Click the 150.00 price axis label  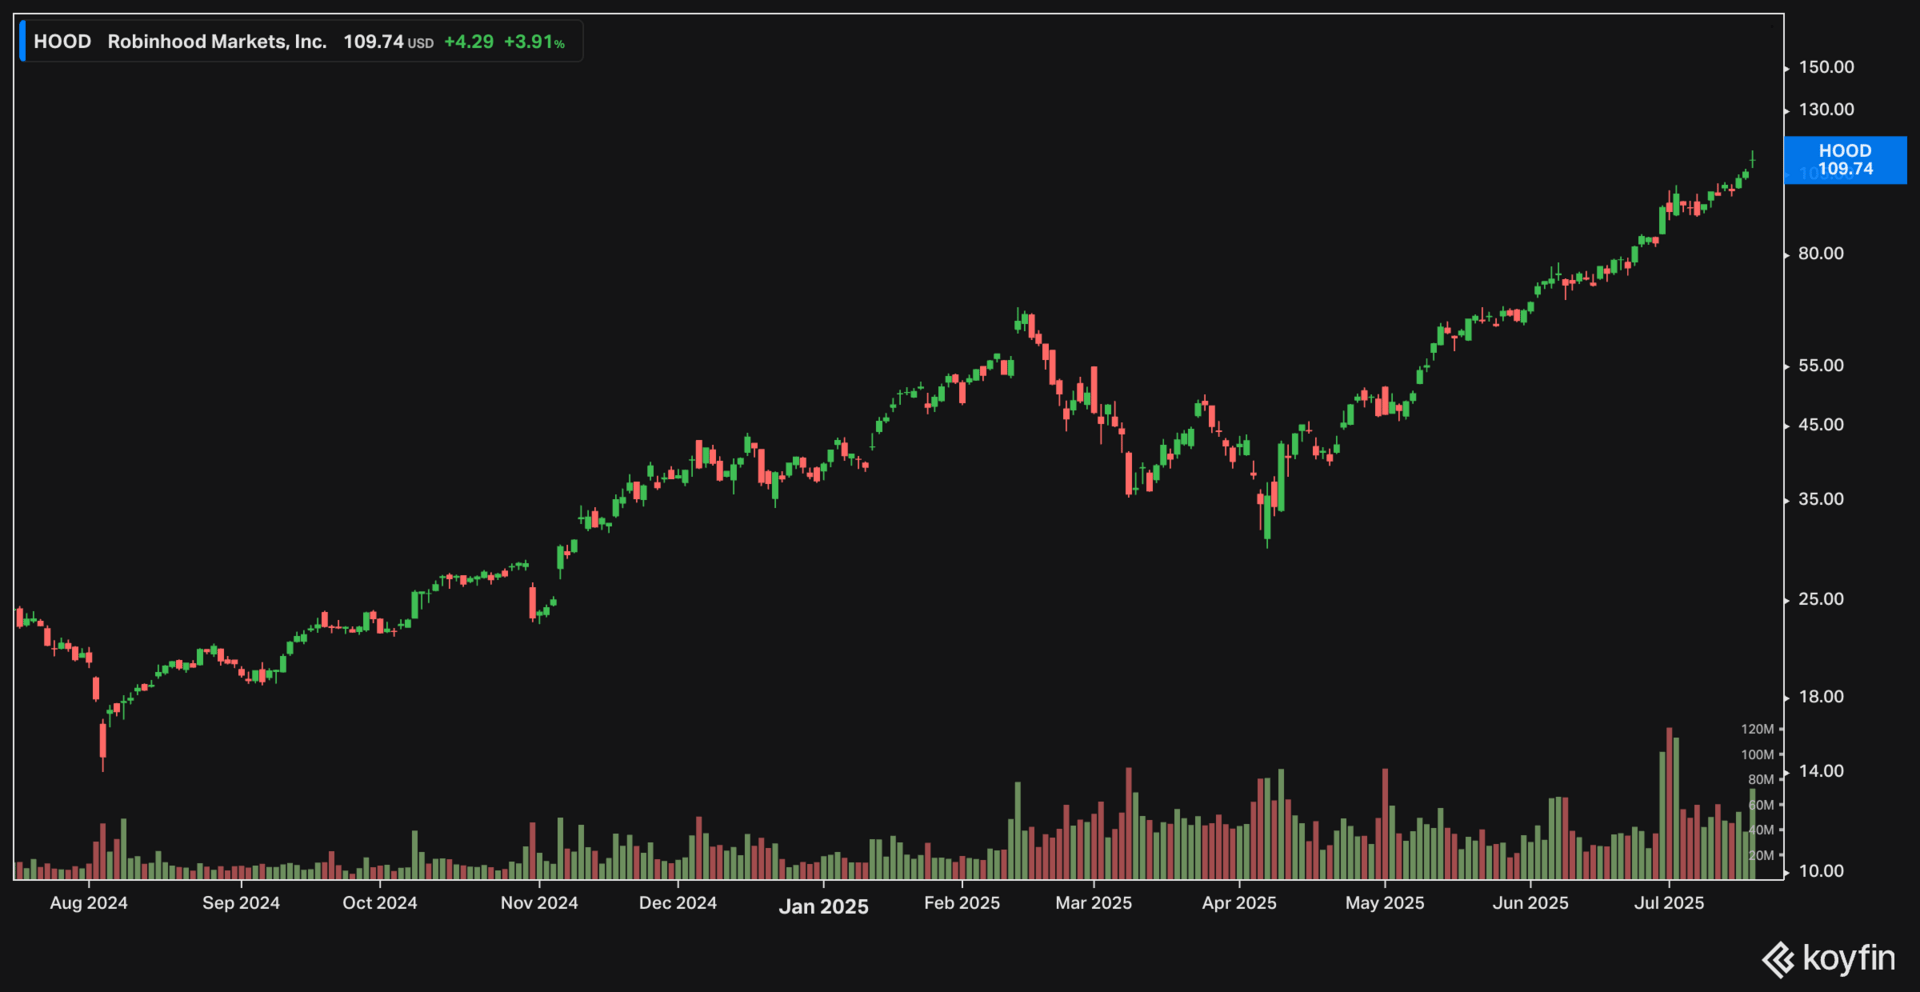(x=1826, y=67)
